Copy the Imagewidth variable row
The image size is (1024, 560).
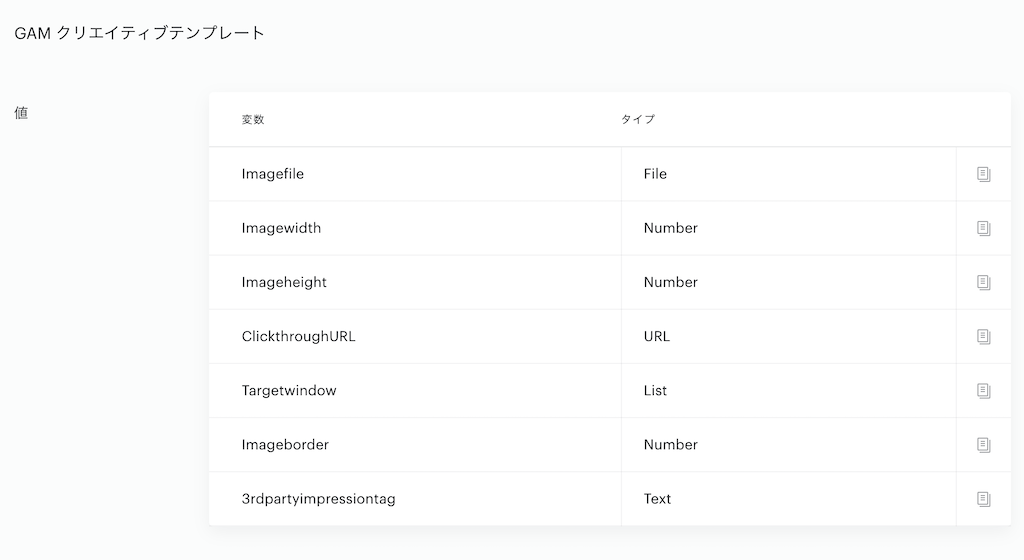pyautogui.click(x=984, y=228)
